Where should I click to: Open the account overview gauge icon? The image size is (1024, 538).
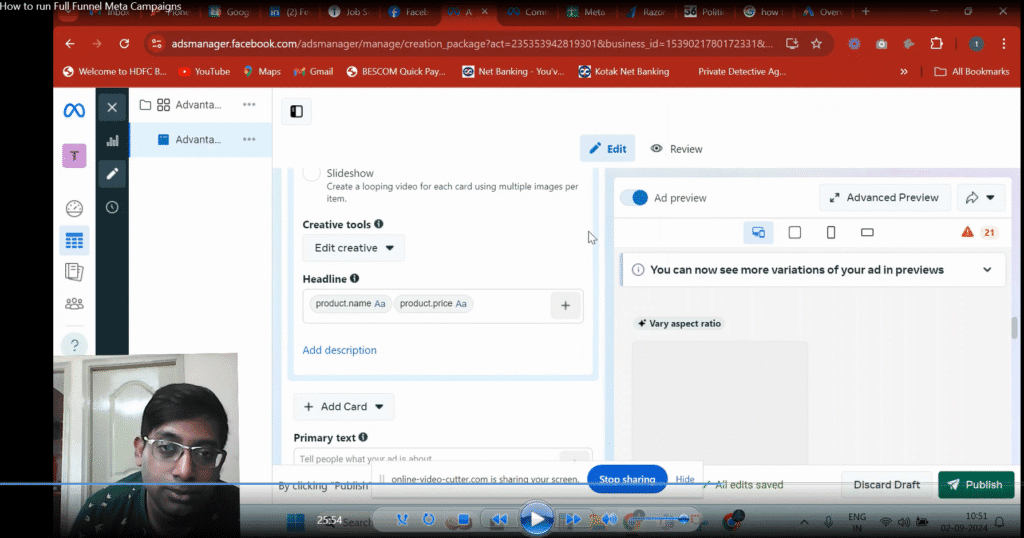click(74, 208)
